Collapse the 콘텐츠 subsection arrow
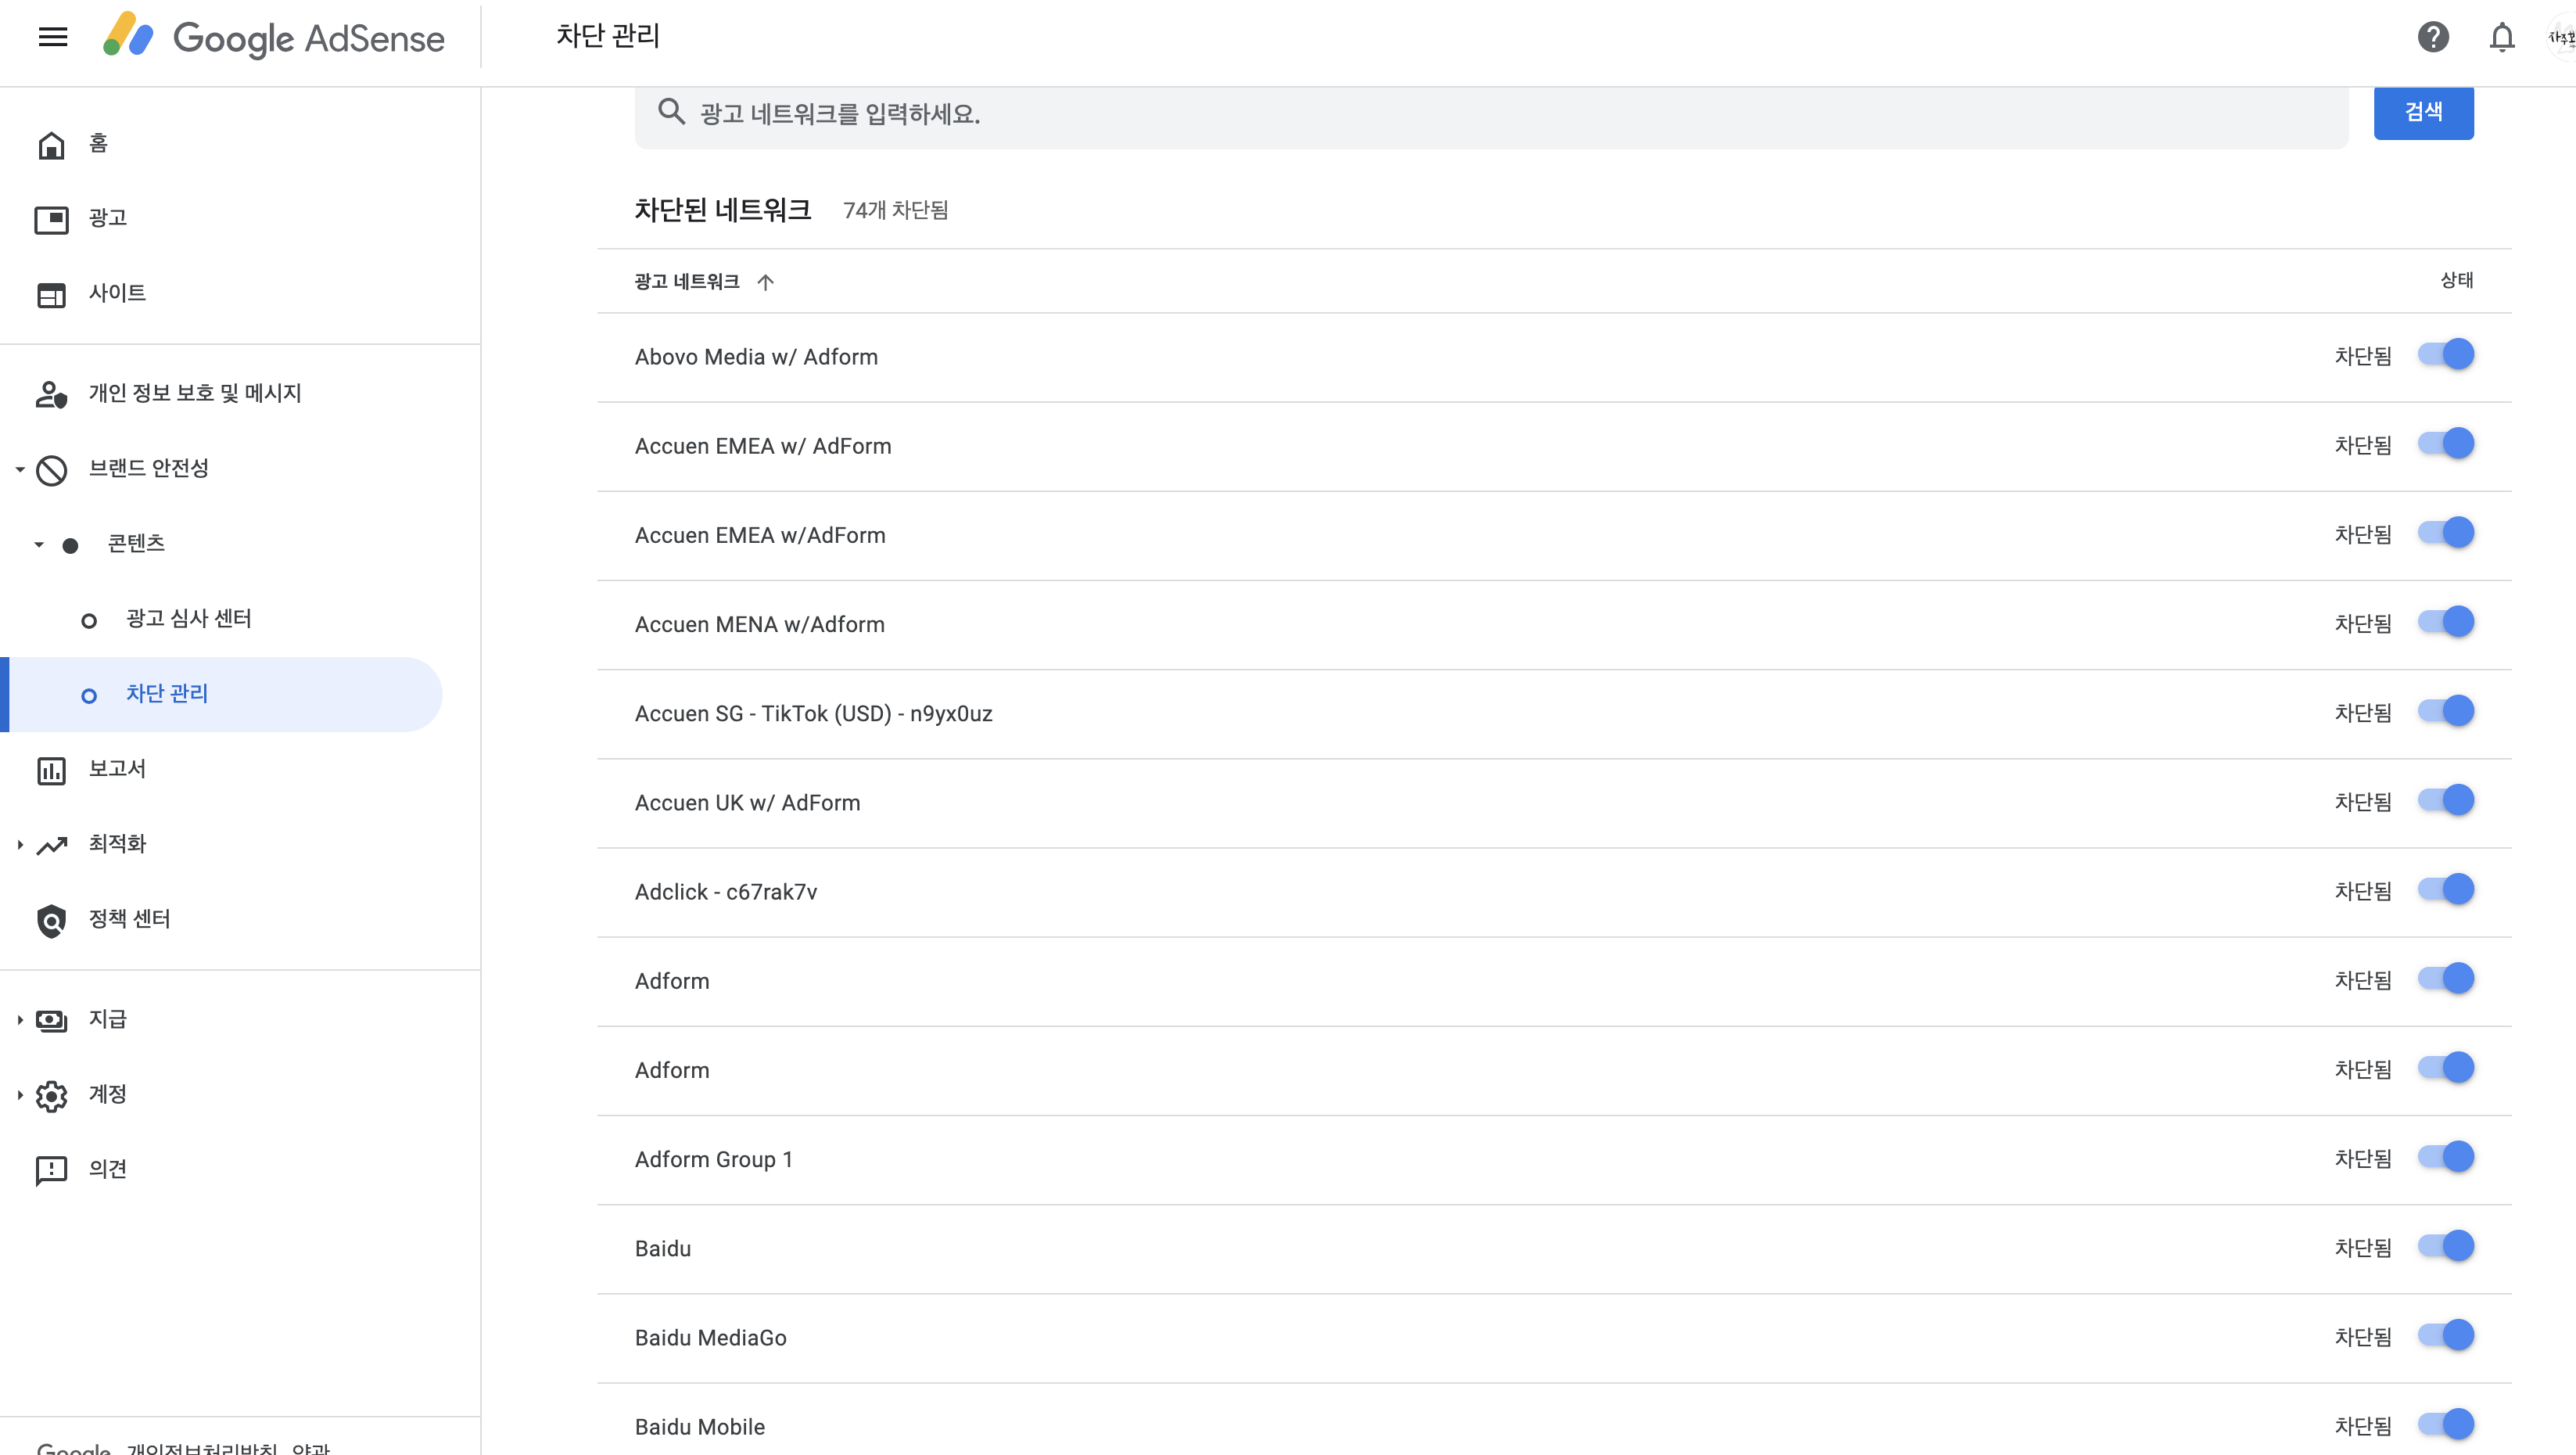The image size is (2576, 1455). click(39, 545)
